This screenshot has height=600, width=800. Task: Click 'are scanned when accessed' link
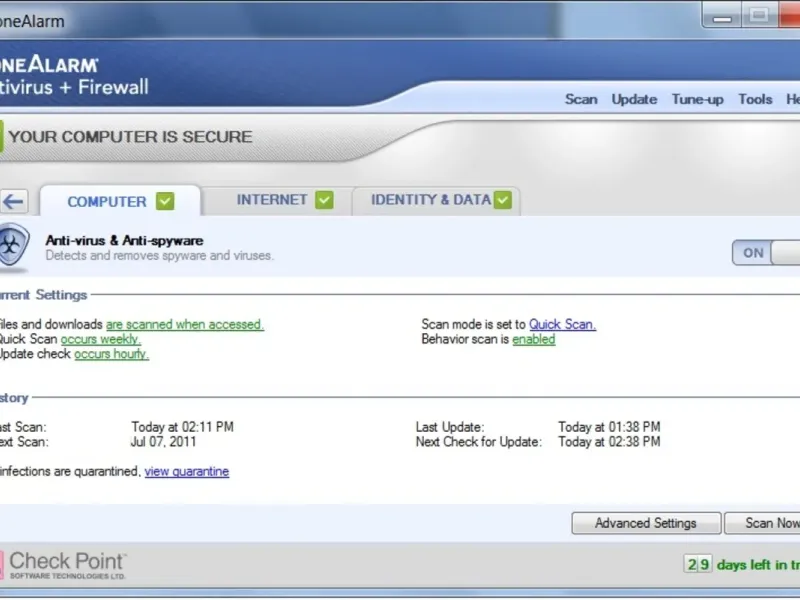(185, 324)
